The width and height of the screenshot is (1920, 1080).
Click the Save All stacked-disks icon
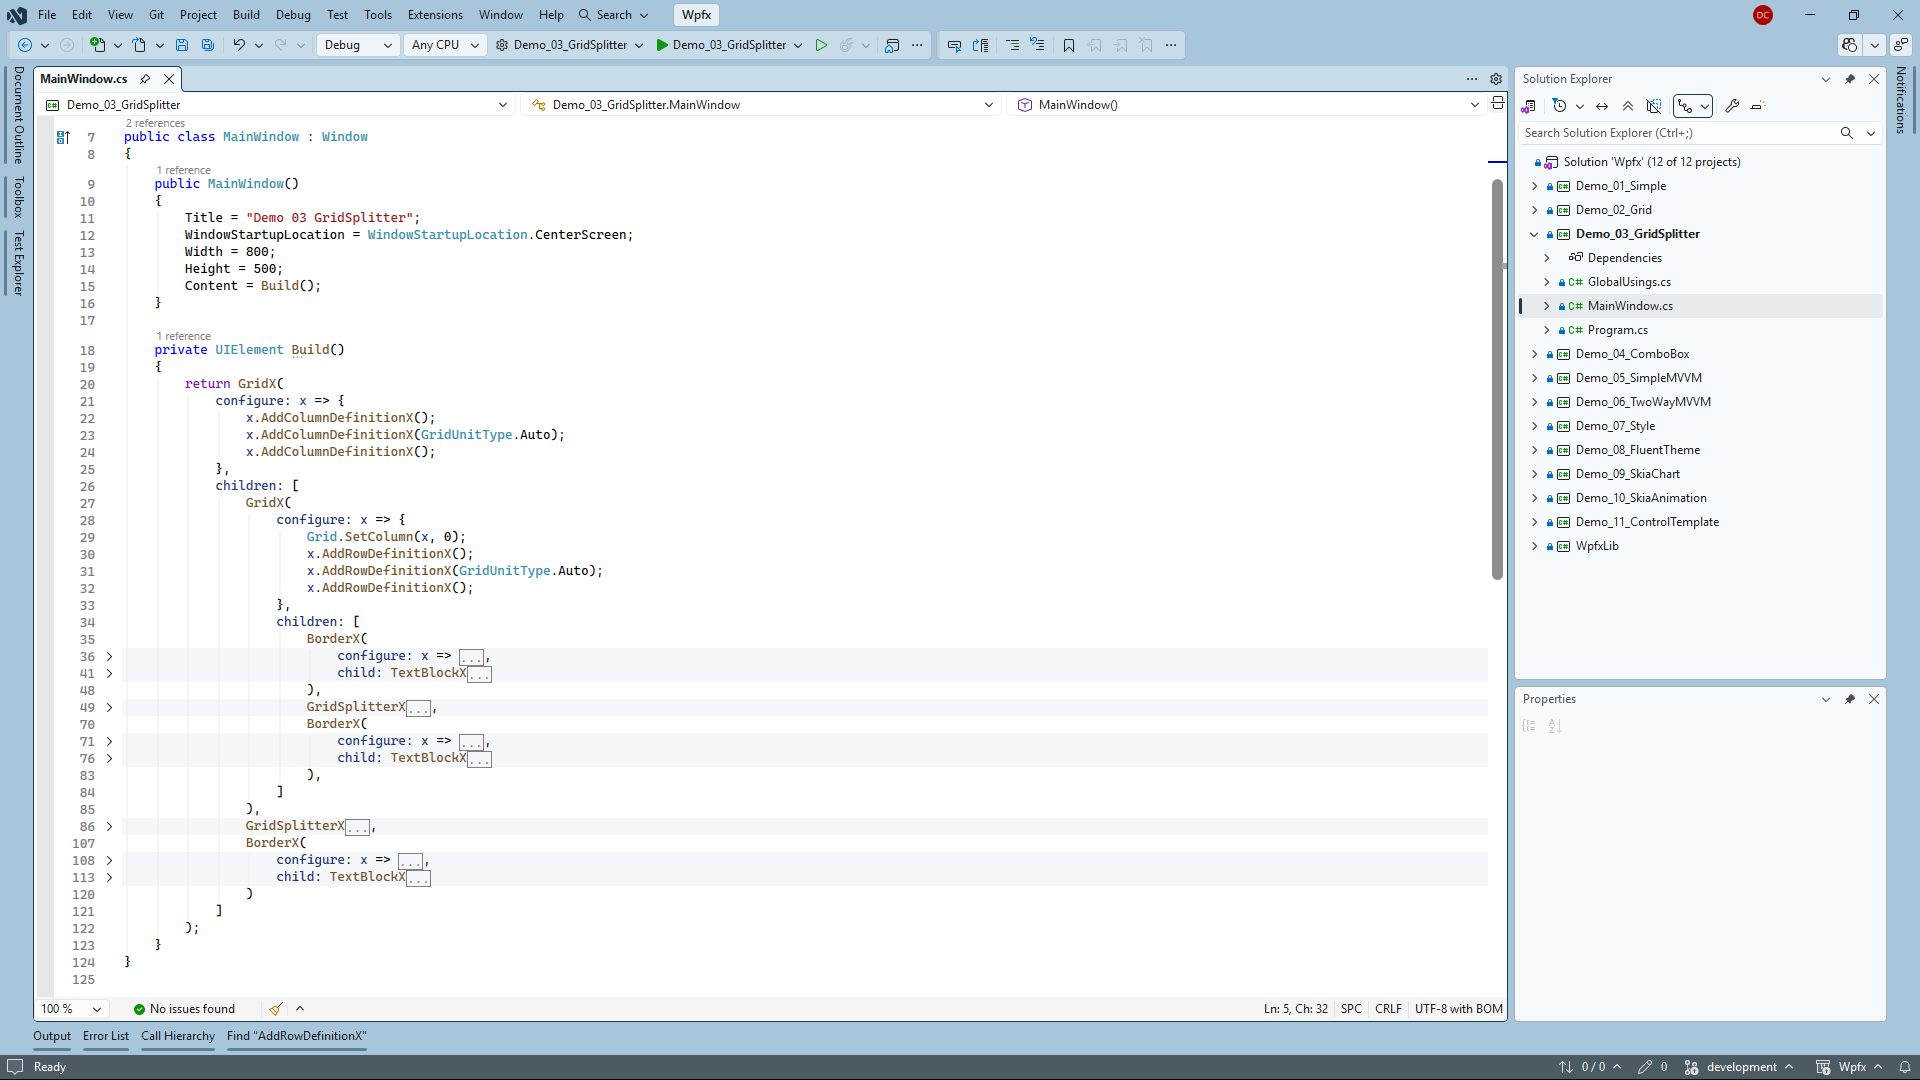(x=208, y=45)
